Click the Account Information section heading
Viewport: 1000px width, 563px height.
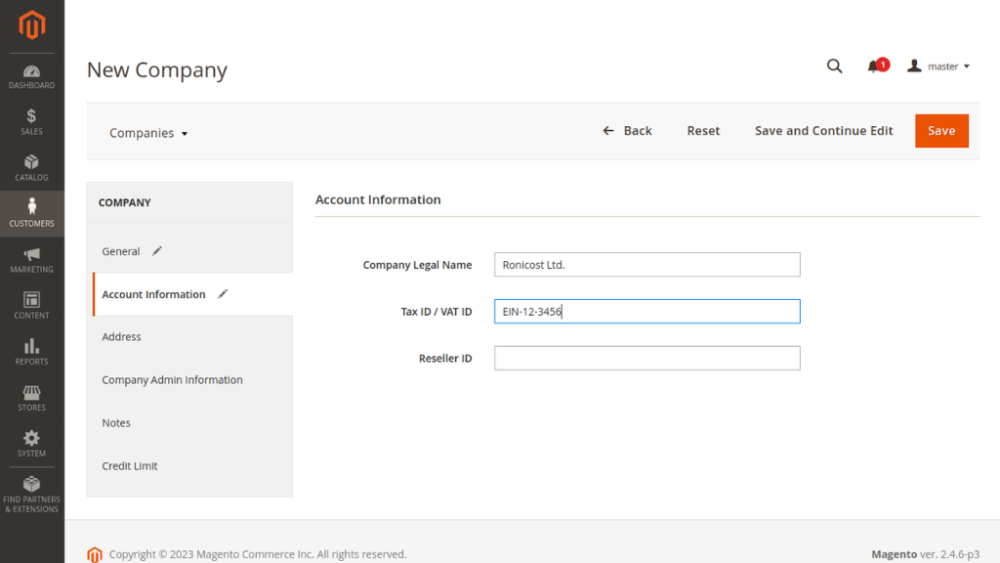(x=378, y=200)
